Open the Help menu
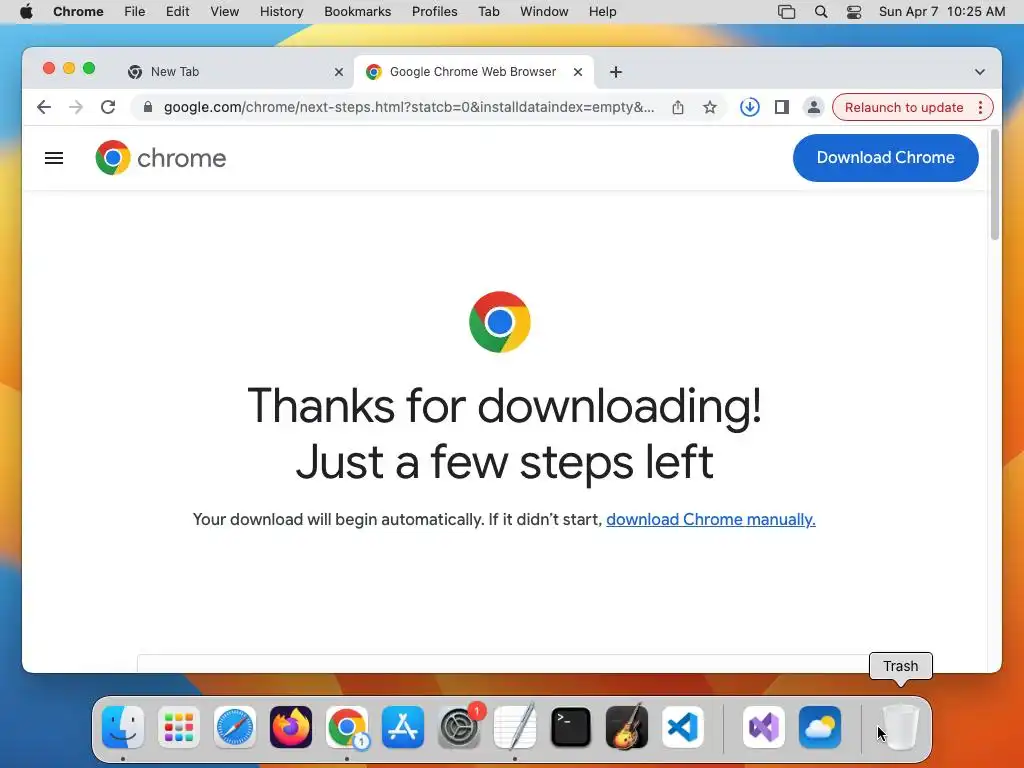 pyautogui.click(x=602, y=12)
